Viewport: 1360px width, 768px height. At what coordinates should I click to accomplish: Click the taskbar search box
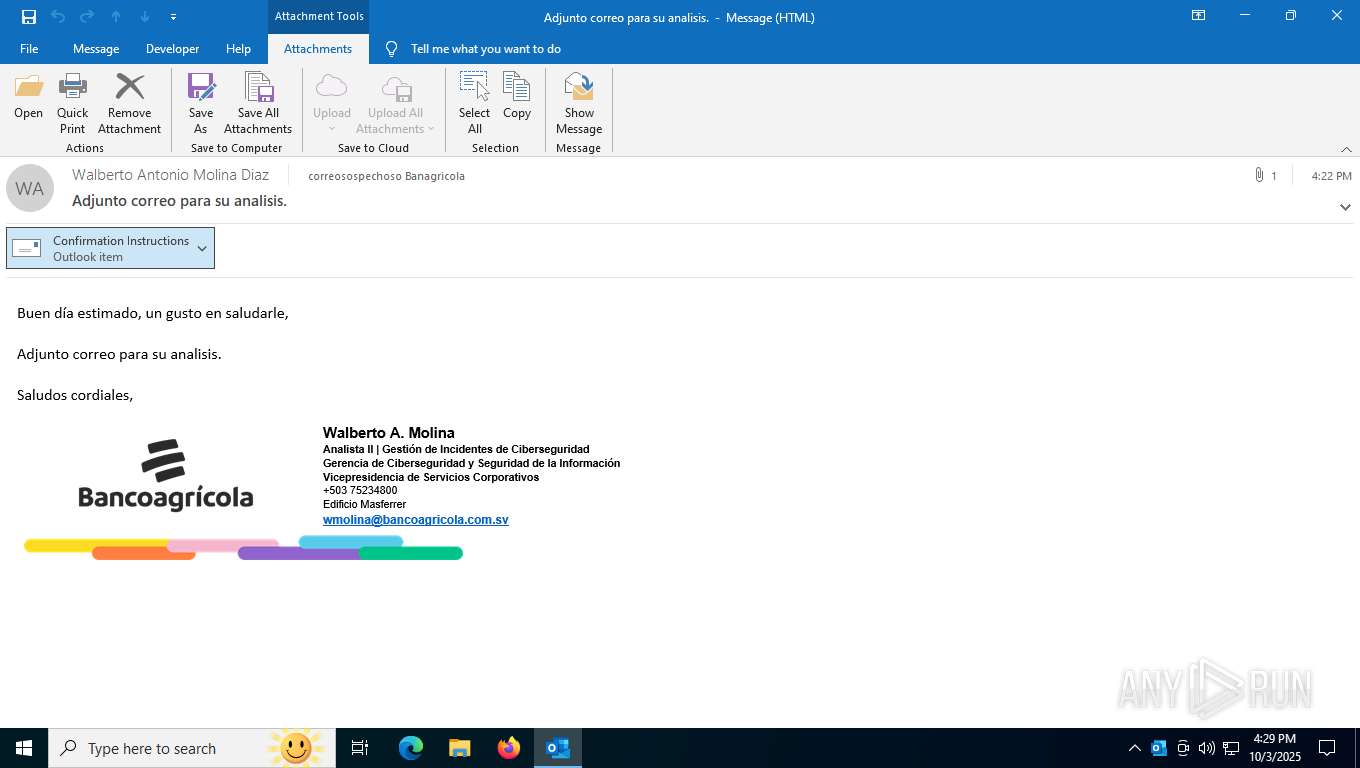[192, 748]
